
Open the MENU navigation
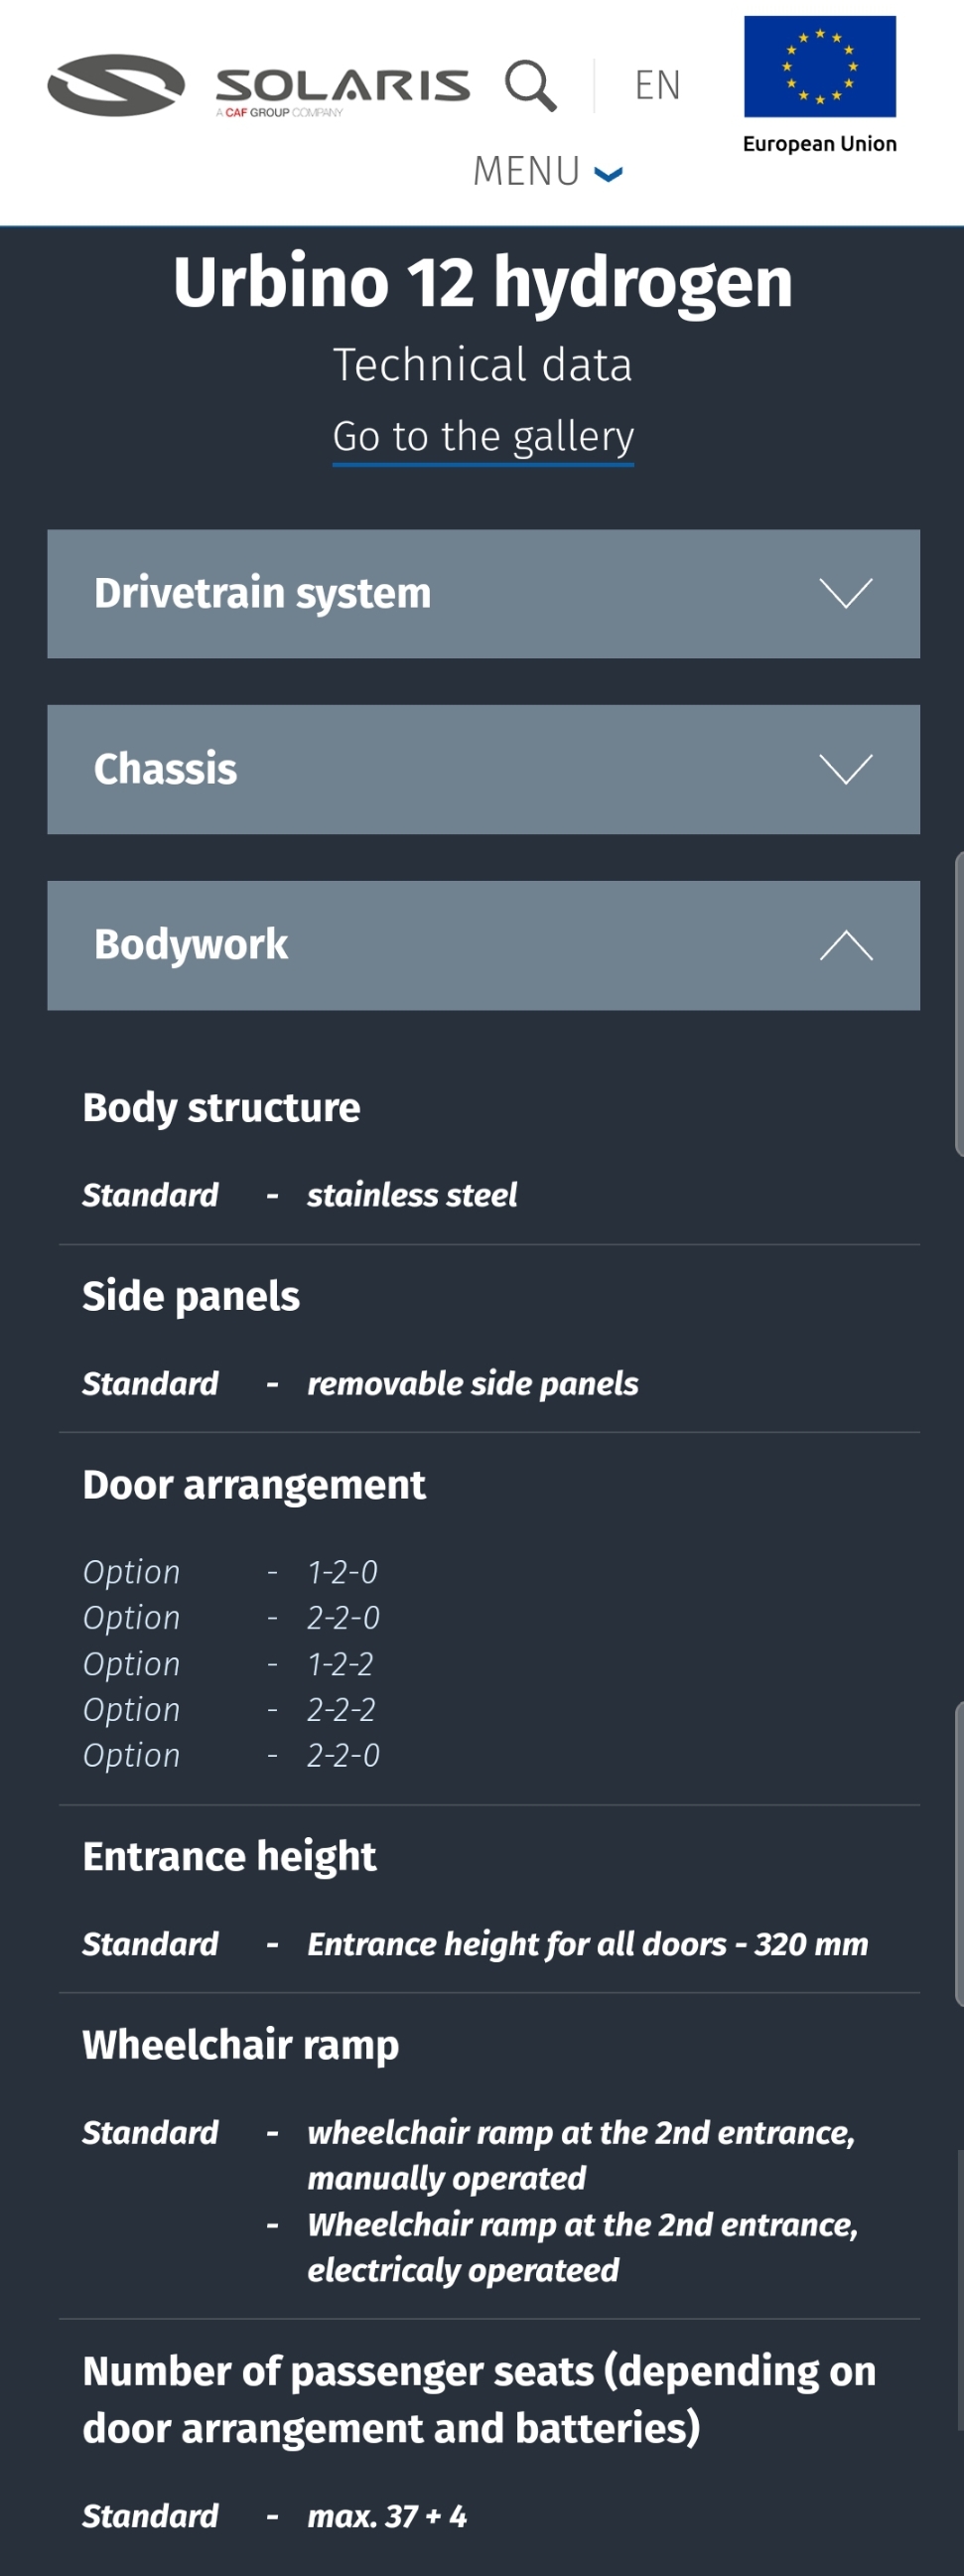pos(547,171)
